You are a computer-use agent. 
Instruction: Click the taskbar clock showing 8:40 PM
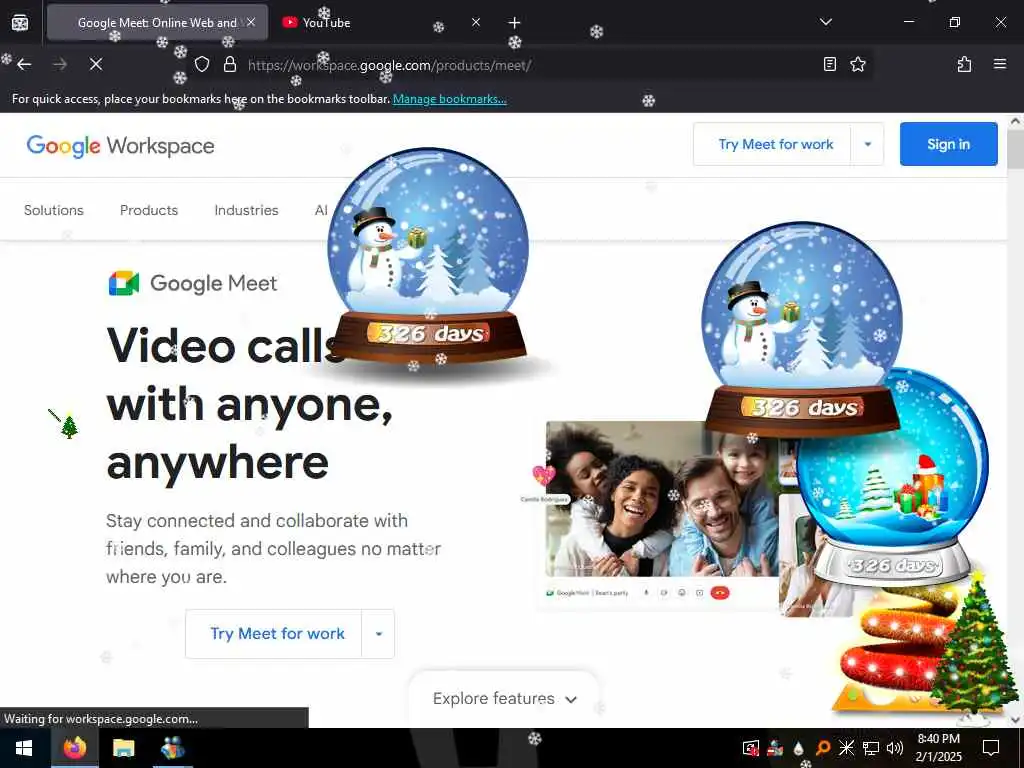tap(938, 748)
